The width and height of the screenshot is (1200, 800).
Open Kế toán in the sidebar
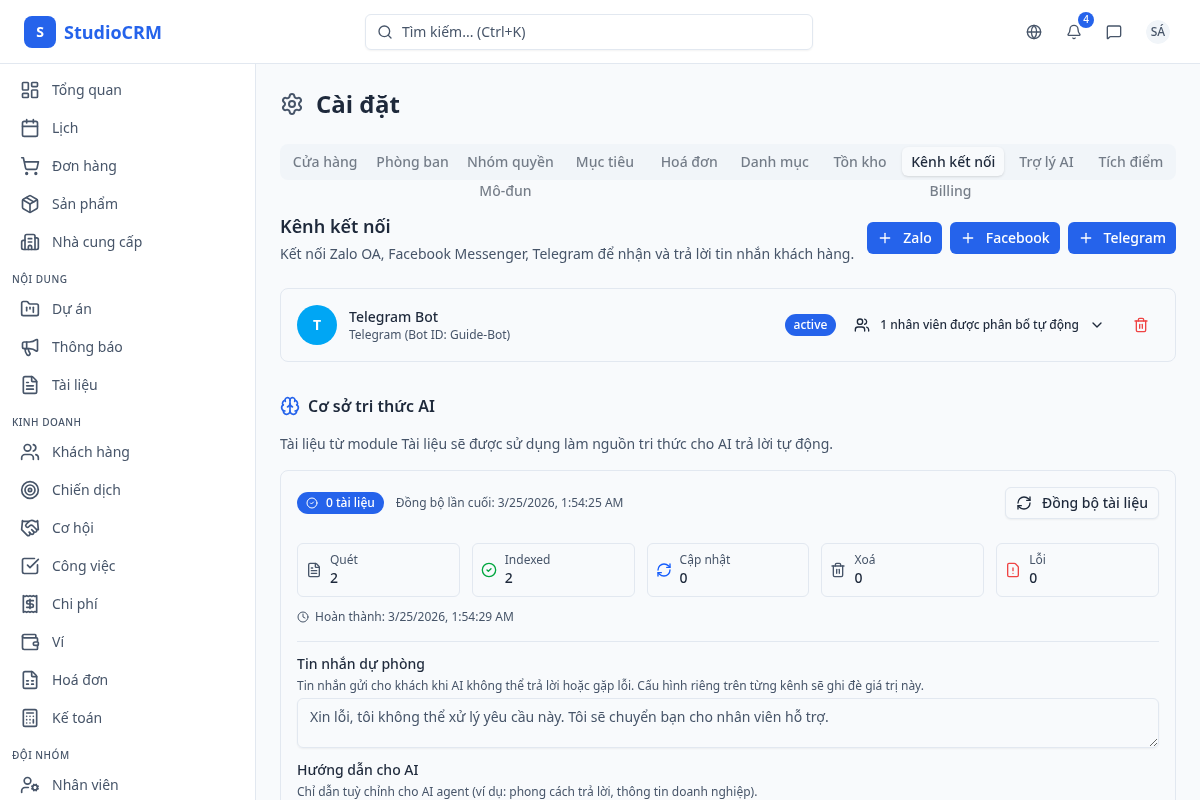76,718
